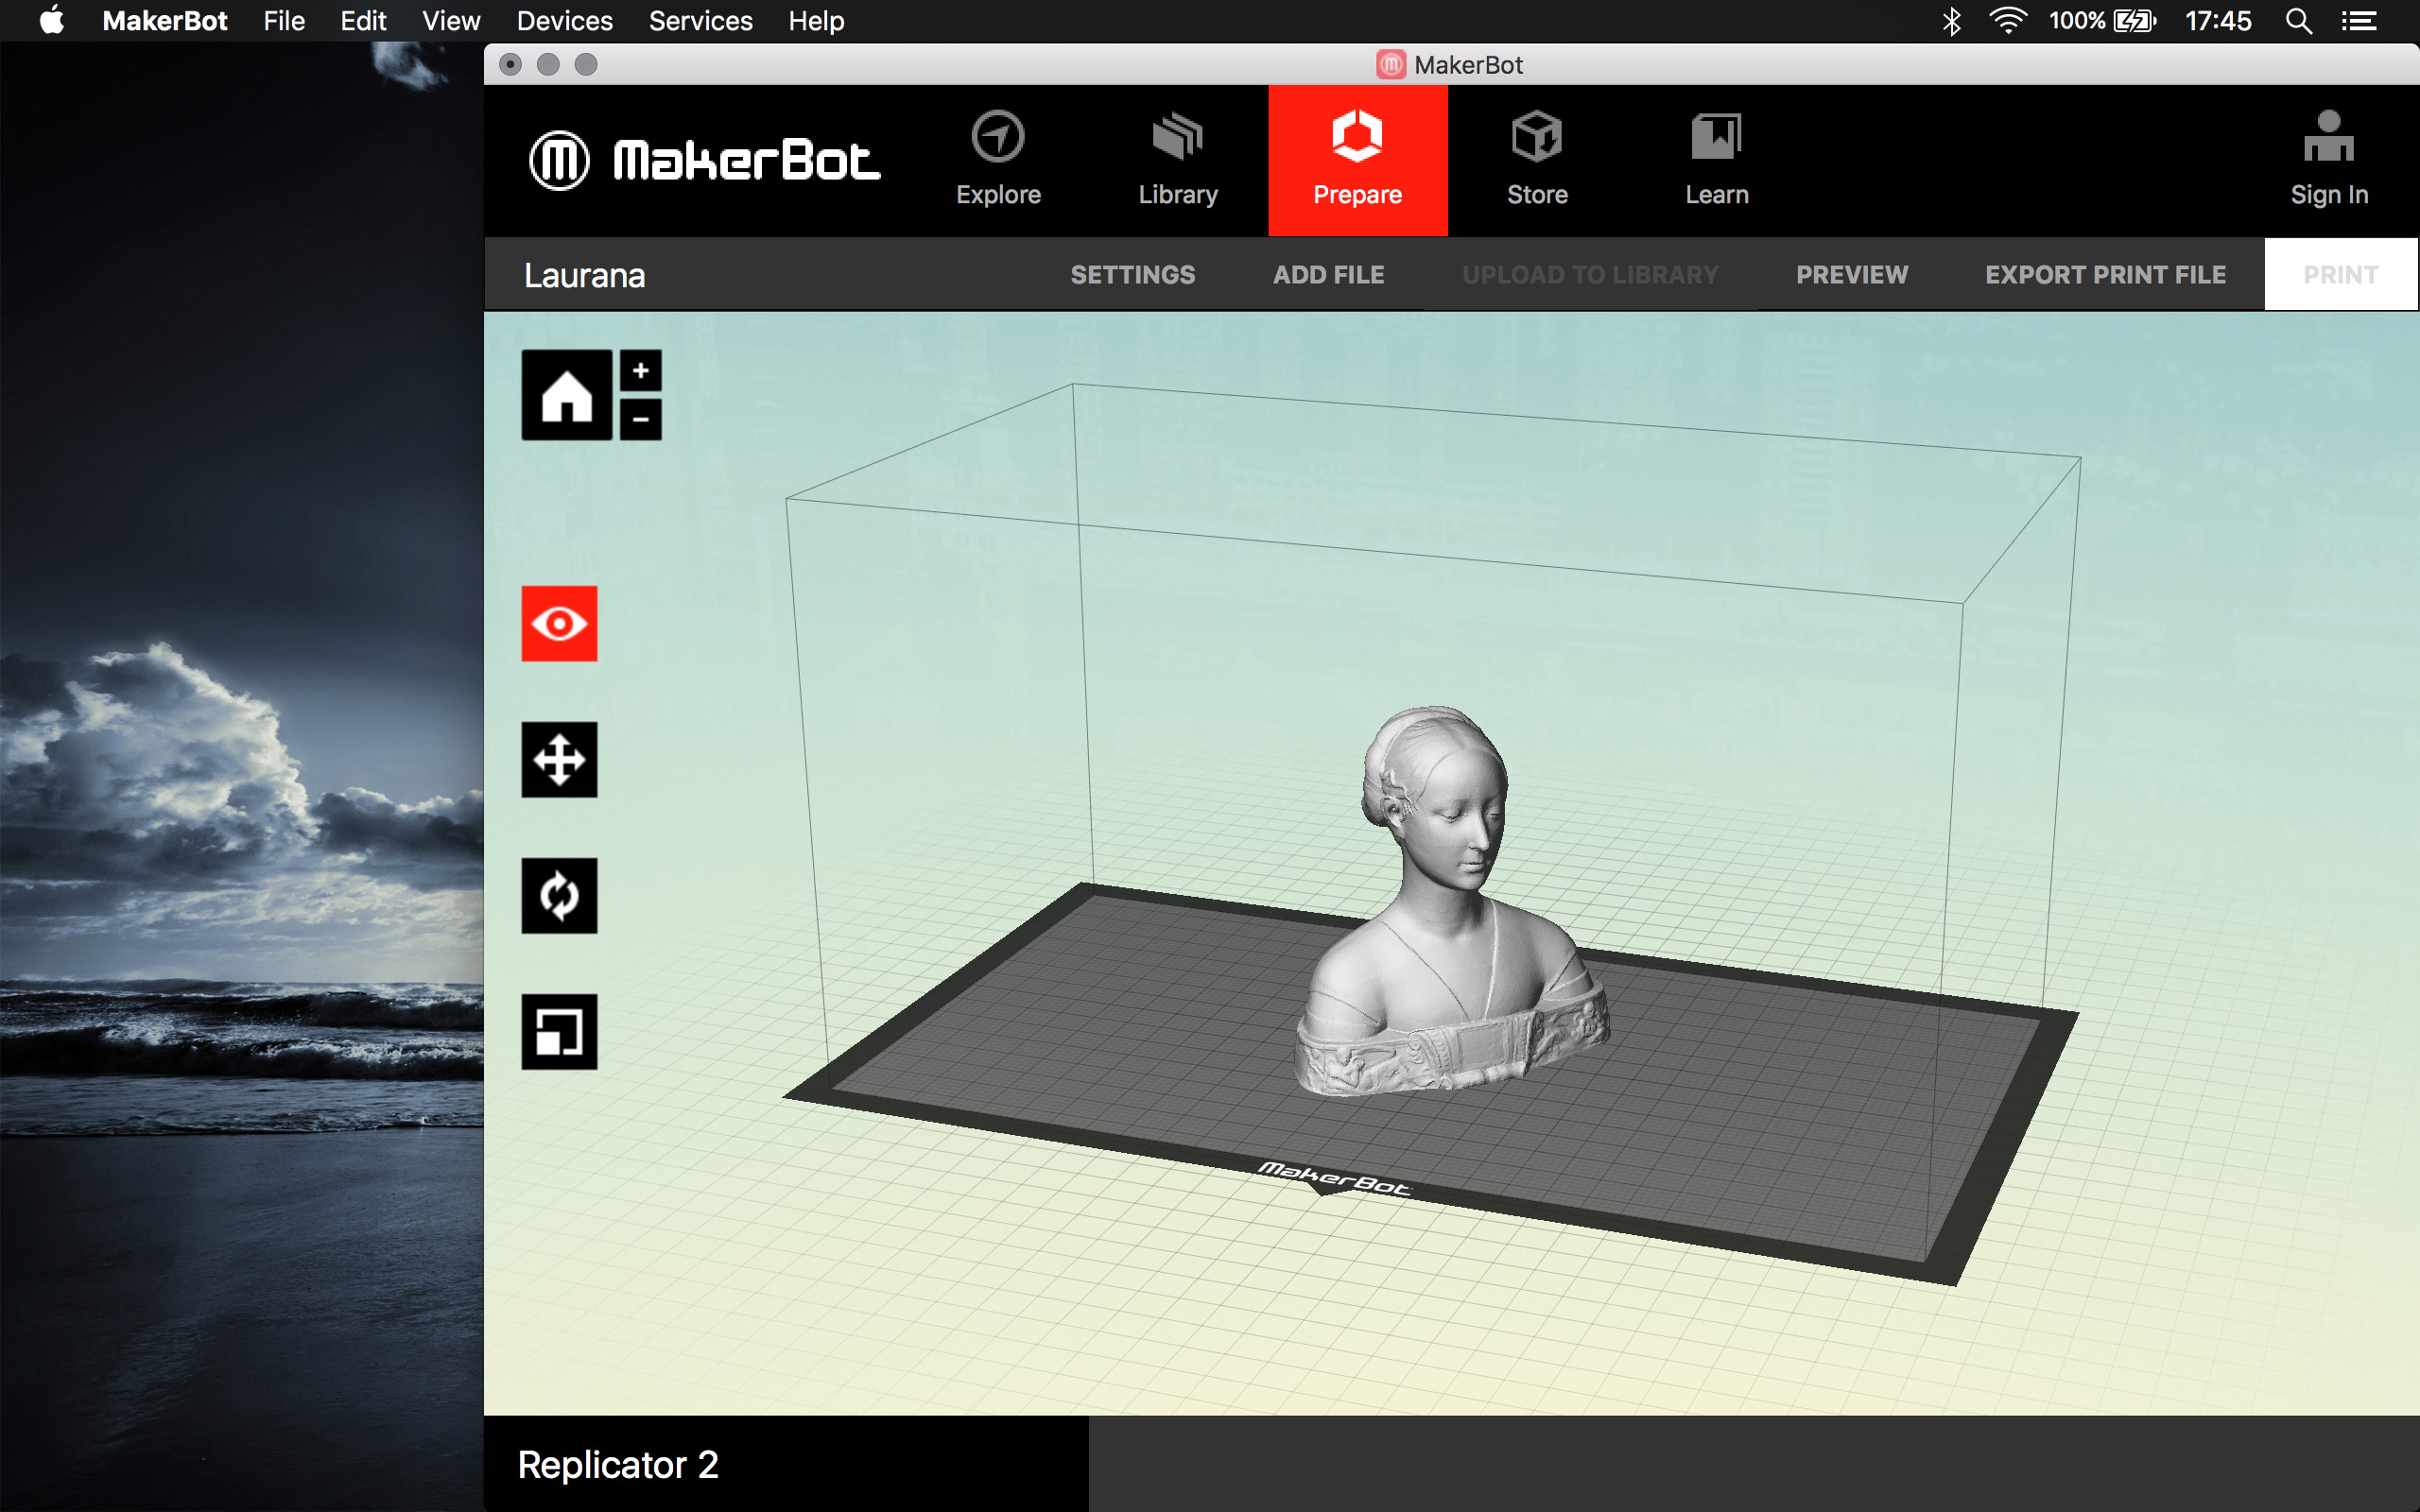Select the Scale tool icon
The width and height of the screenshot is (2420, 1512).
(559, 1032)
